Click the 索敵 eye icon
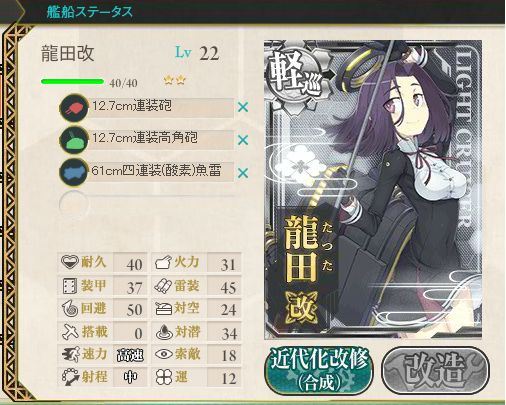The image size is (506, 405). [164, 354]
